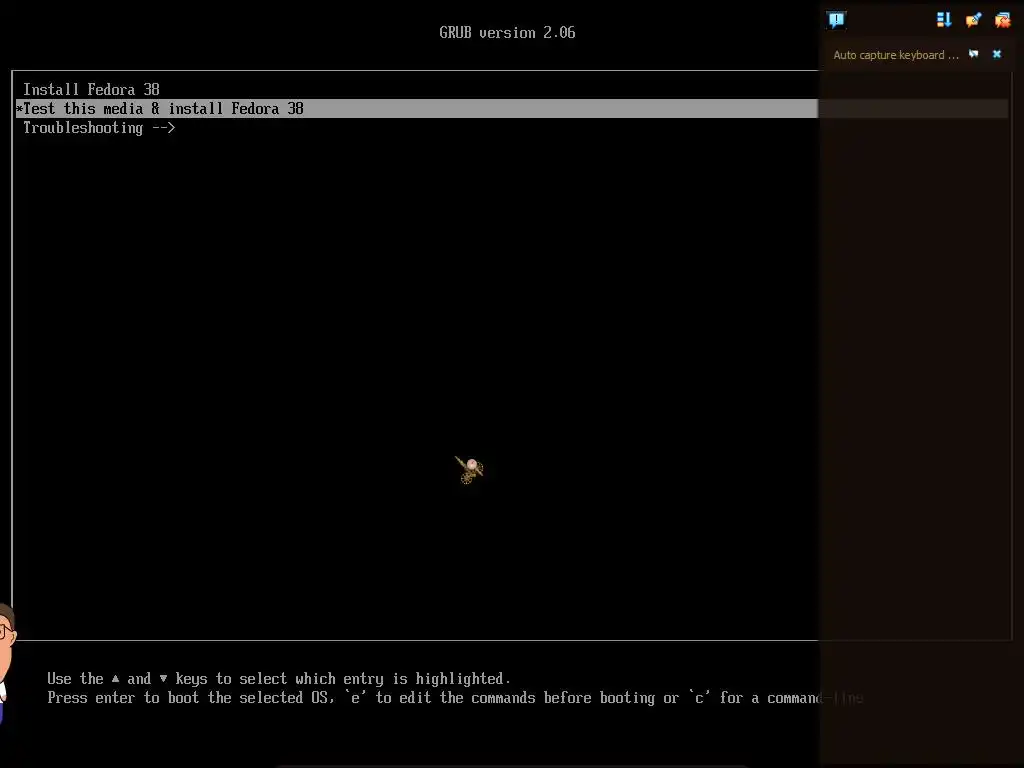The image size is (1024, 768).
Task: Click the delete-all notifications icon with red X
Action: (1002, 20)
